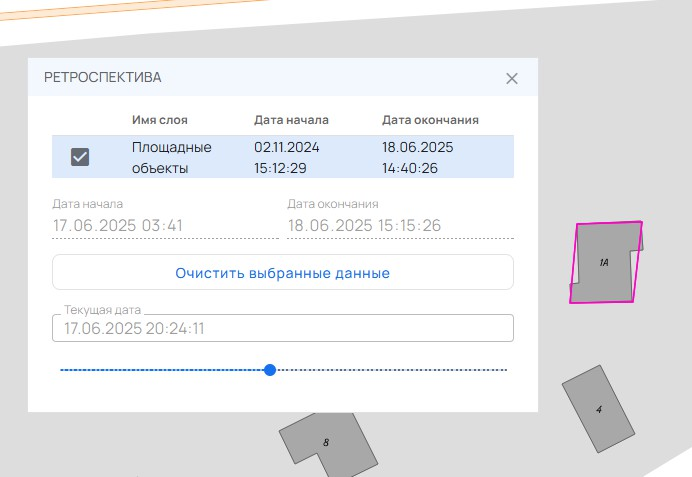This screenshot has height=477, width=692.
Task: Close the Ретроспектива dialog
Action: click(512, 78)
